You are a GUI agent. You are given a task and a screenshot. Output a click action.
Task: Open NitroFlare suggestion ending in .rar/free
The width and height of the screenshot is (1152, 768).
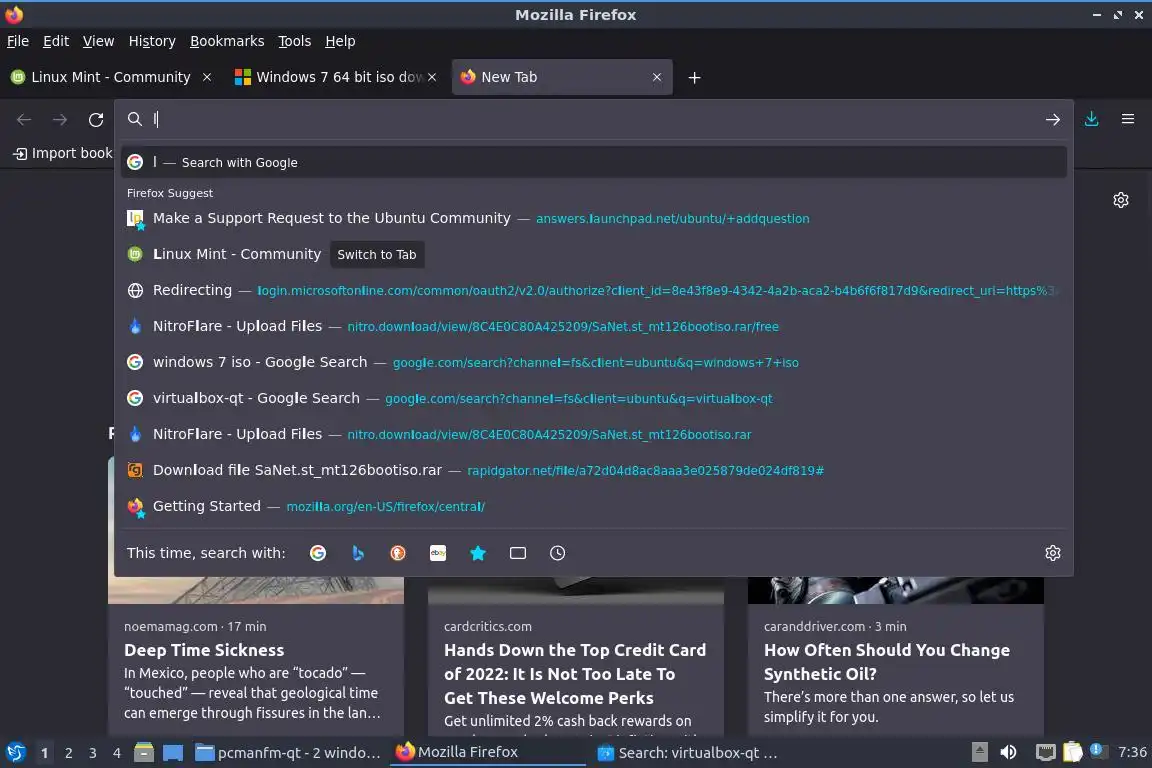[594, 326]
